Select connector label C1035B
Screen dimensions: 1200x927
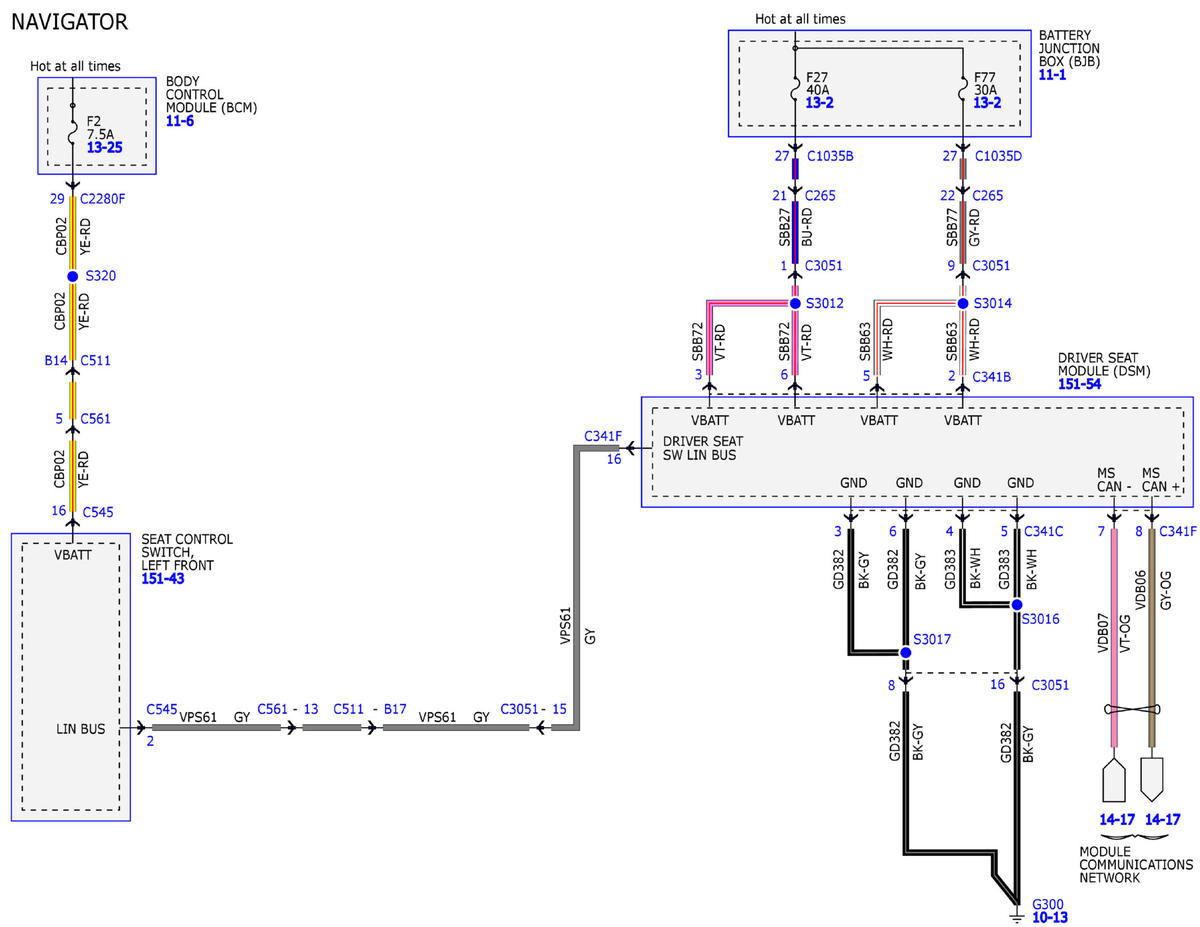(x=828, y=156)
